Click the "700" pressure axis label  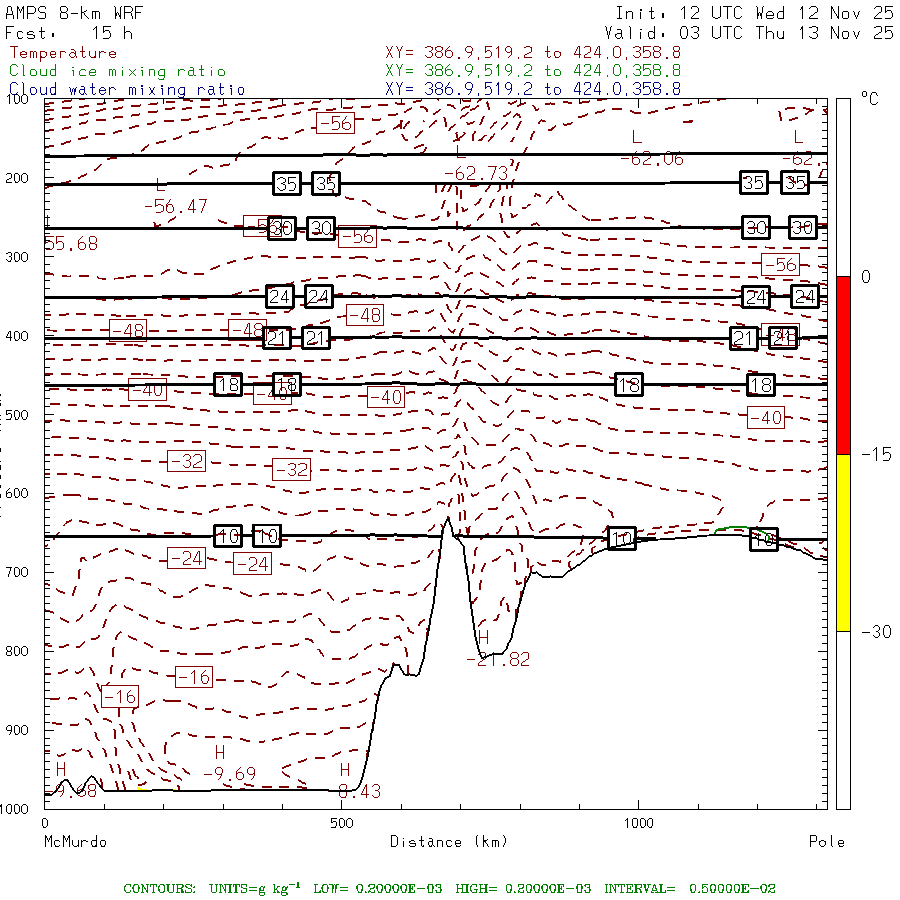tap(17, 572)
